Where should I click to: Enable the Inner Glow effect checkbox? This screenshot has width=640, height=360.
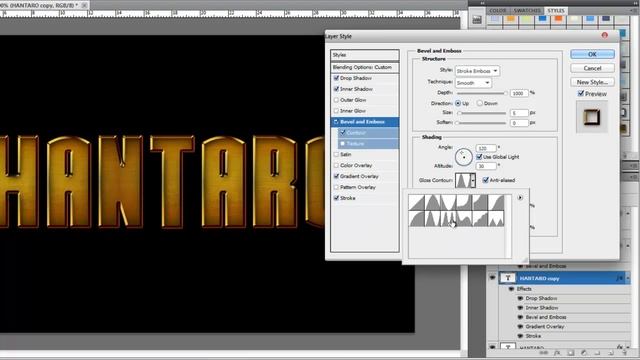pos(336,111)
